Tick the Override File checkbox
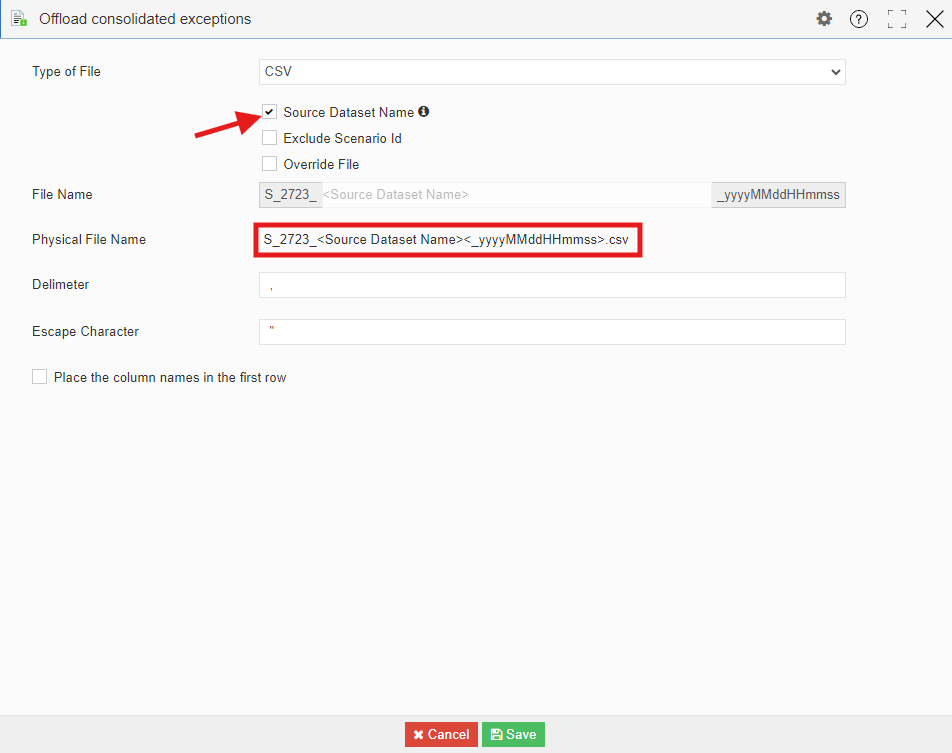The image size is (952, 753). tap(269, 164)
